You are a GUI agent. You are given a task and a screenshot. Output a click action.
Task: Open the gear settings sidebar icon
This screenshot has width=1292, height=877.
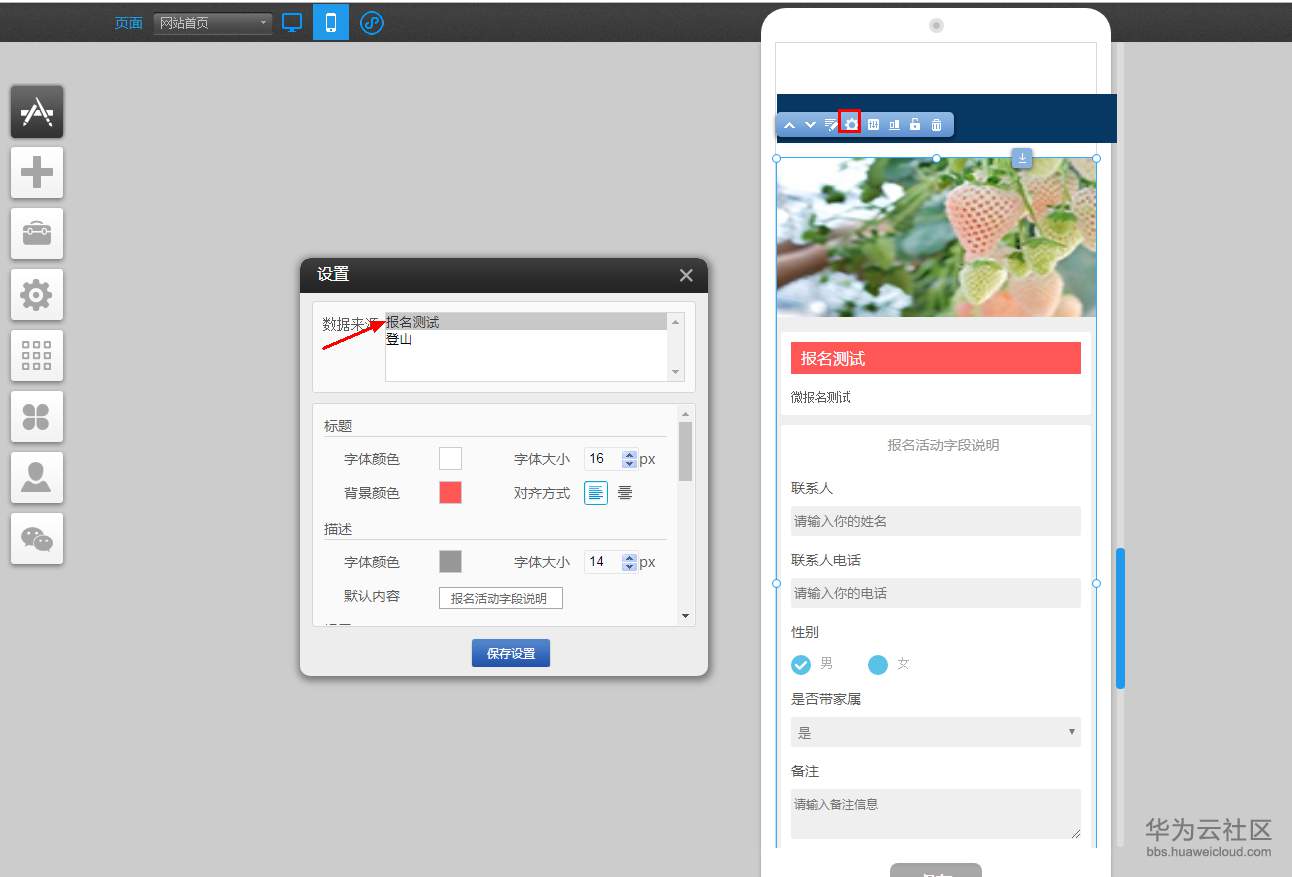[37, 295]
